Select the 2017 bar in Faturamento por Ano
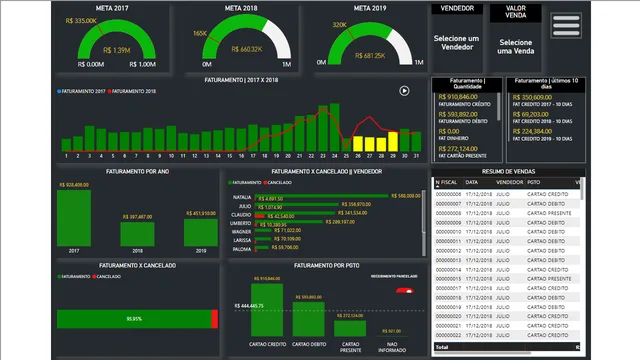 point(74,218)
